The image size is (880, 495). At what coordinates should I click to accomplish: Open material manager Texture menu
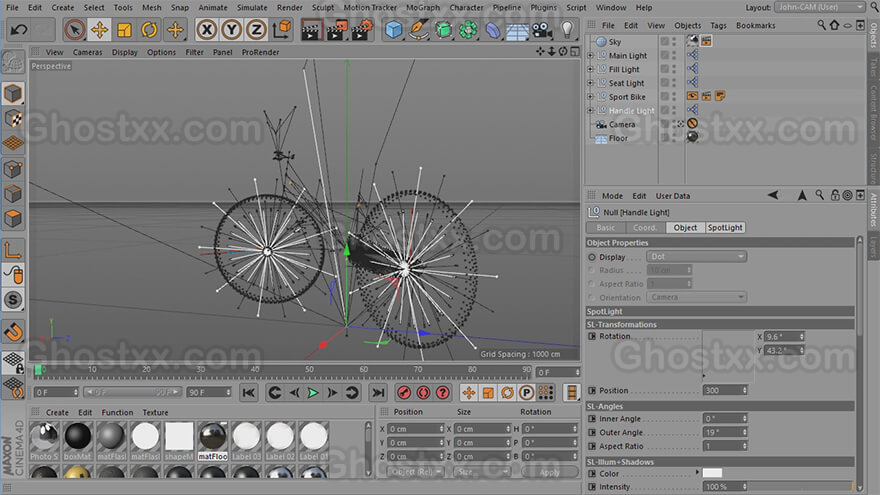coord(155,412)
